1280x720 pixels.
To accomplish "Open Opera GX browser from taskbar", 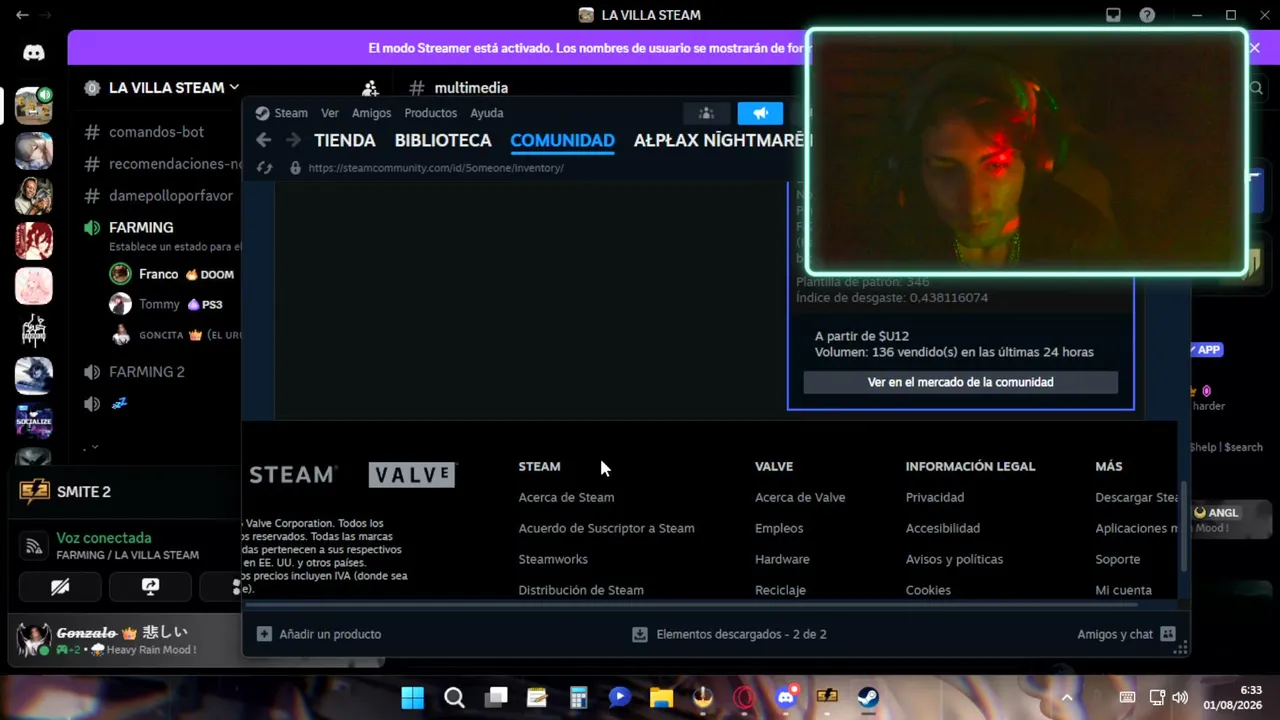I will pyautogui.click(x=744, y=698).
